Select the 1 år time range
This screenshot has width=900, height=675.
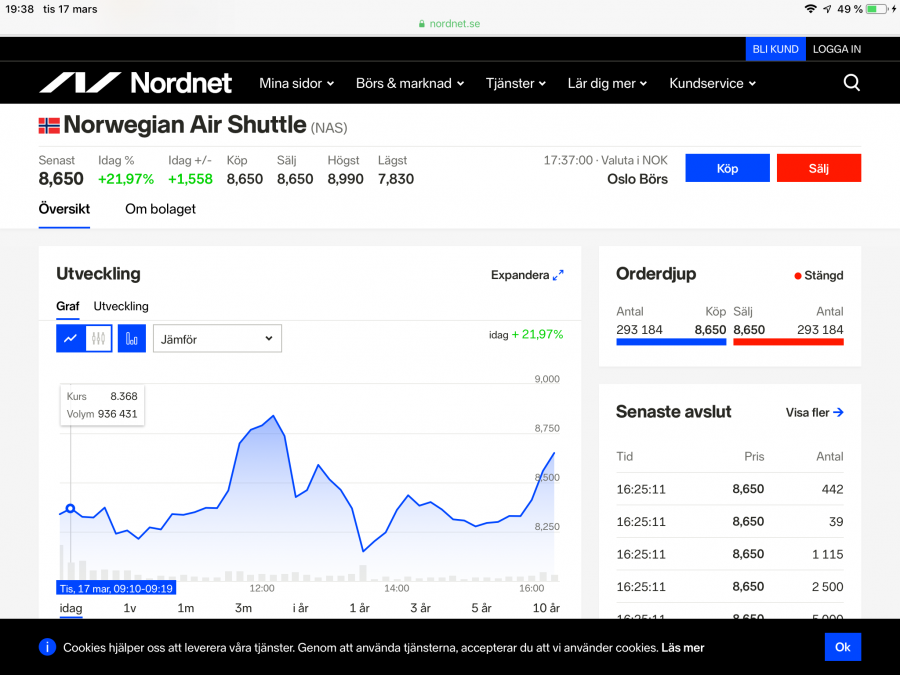359,608
